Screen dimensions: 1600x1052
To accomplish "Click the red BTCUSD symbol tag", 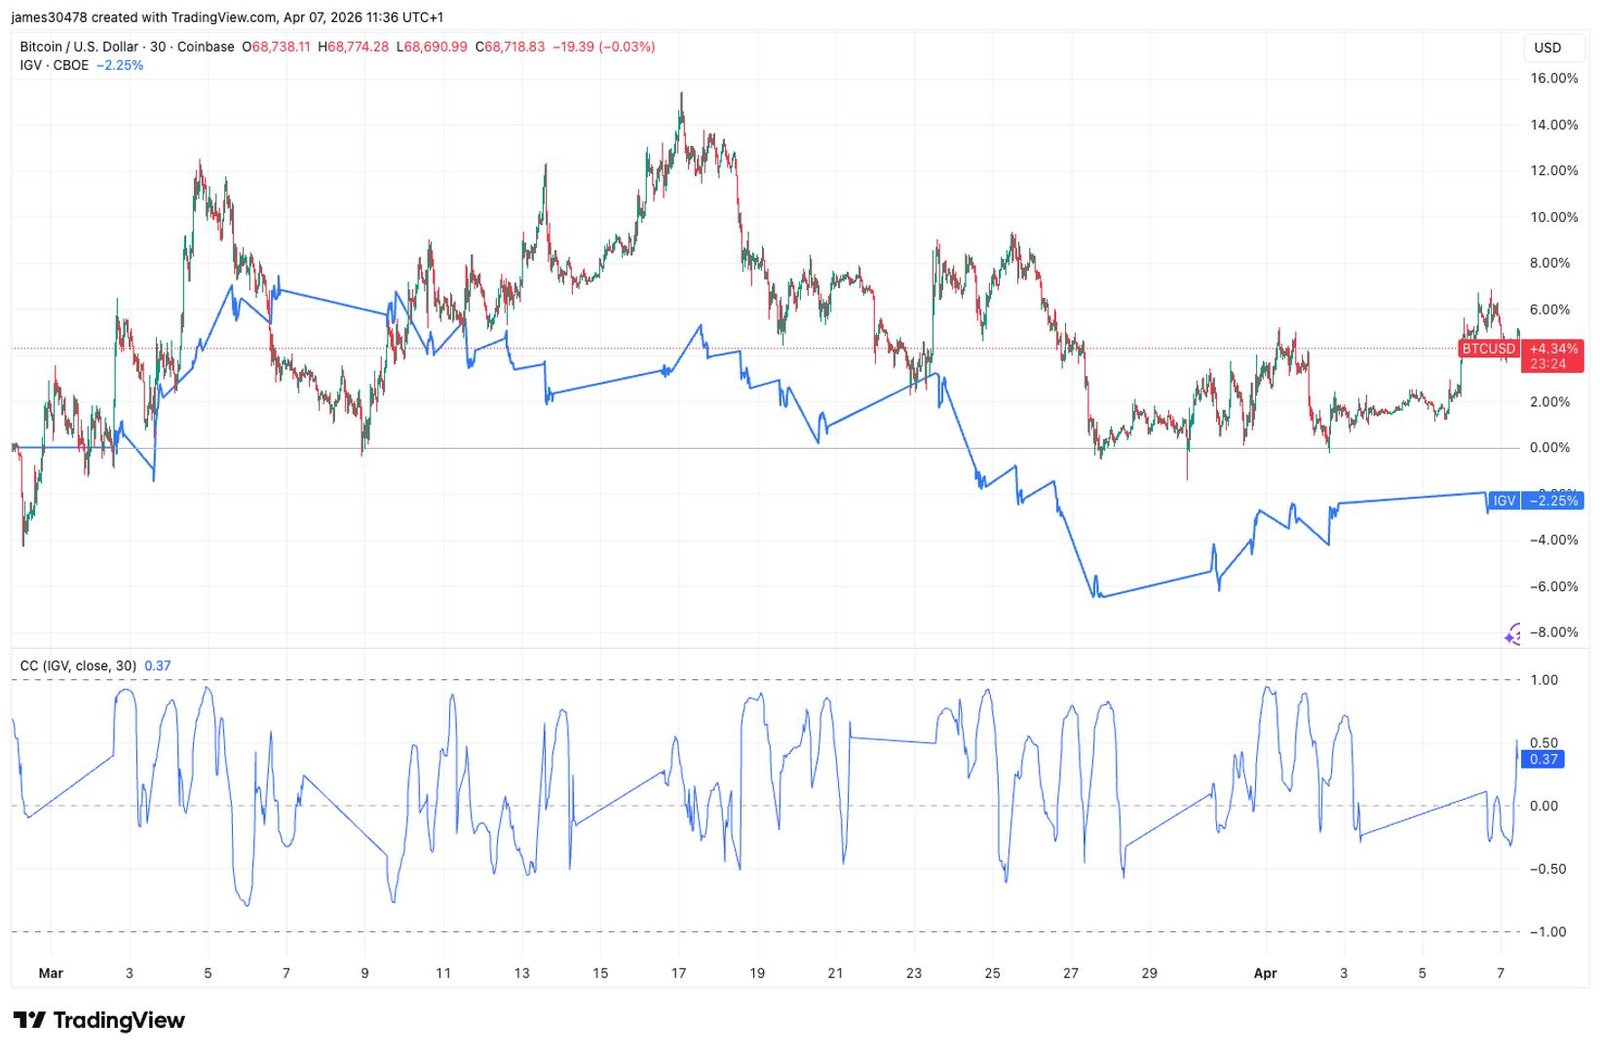I will click(x=1488, y=349).
